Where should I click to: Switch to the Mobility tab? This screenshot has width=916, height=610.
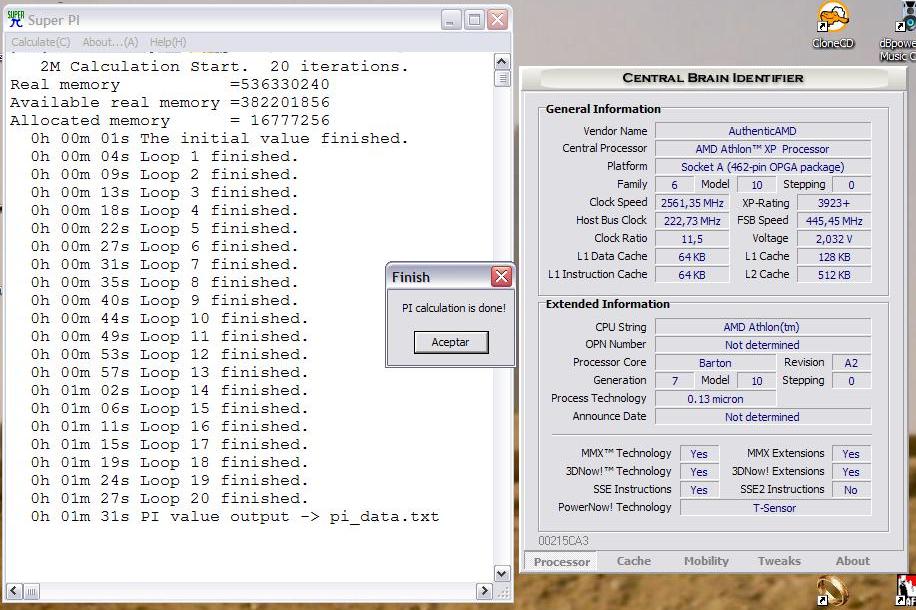point(706,561)
